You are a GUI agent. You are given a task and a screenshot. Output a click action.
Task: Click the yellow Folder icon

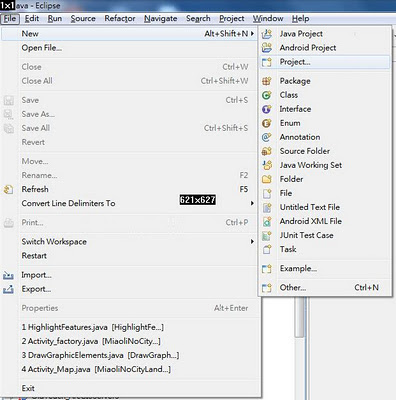tap(267, 179)
